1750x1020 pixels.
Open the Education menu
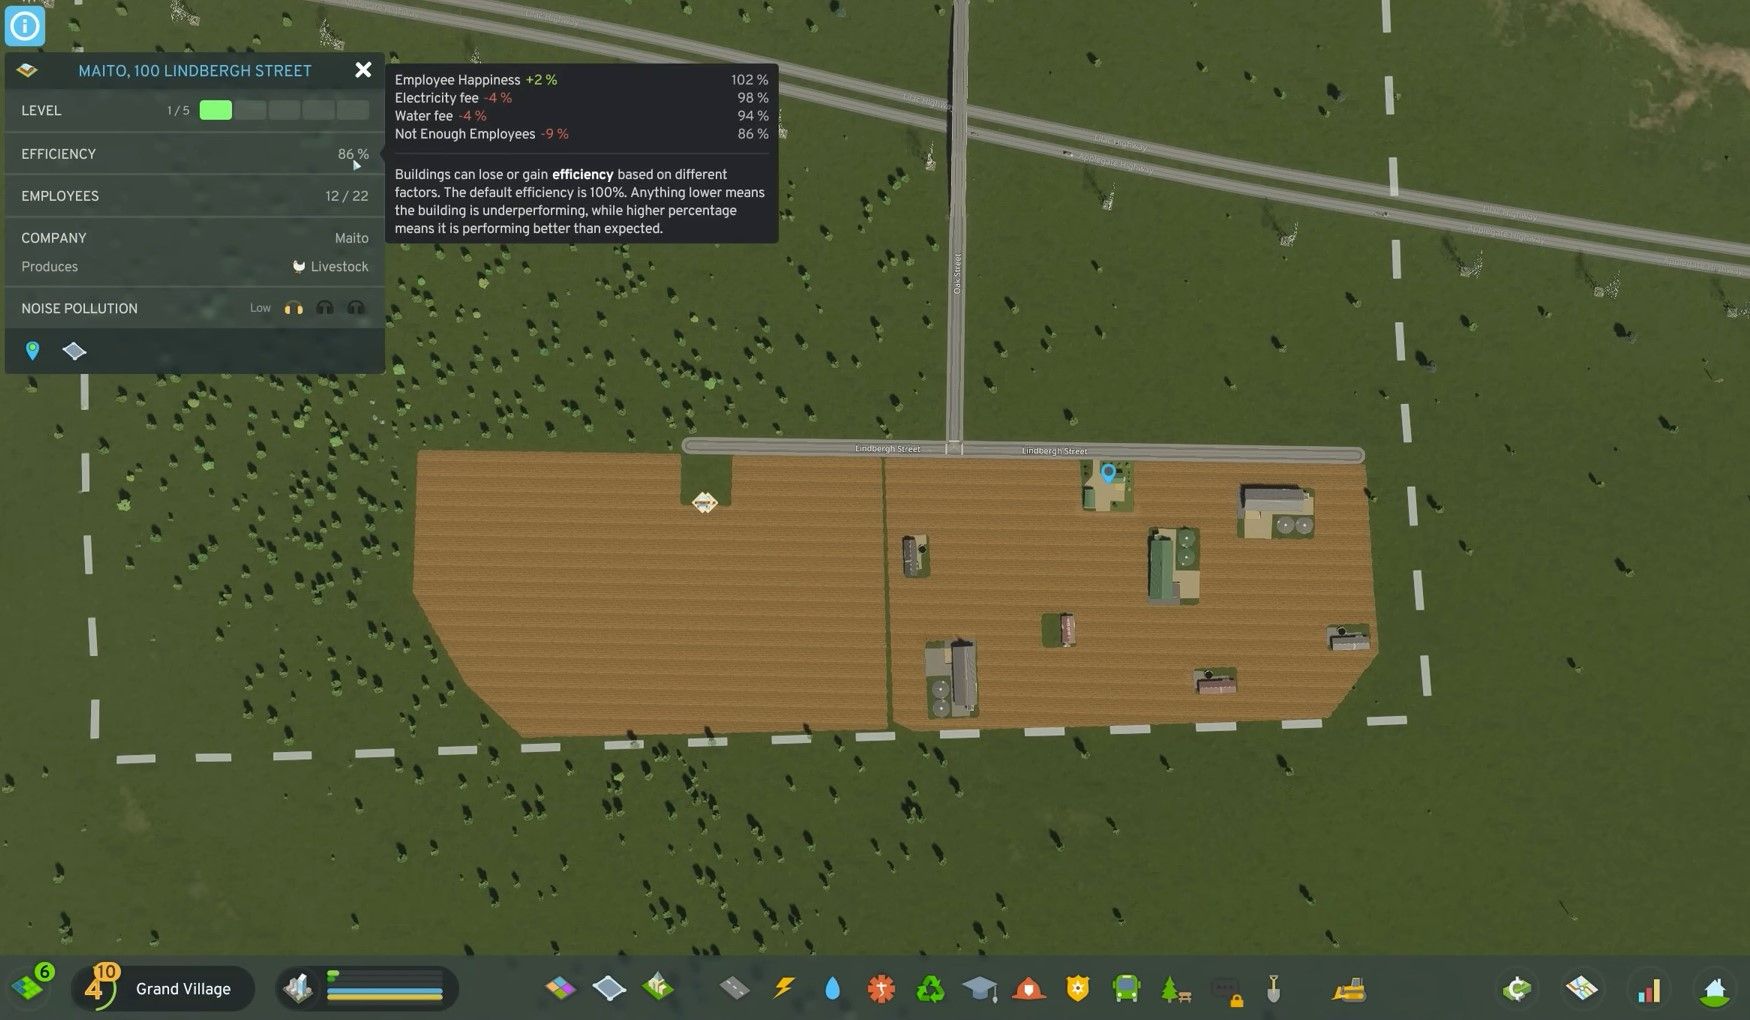(979, 989)
